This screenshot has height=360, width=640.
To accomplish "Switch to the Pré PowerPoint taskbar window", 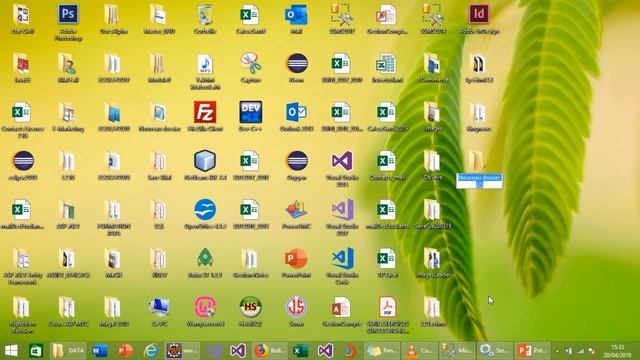I will pos(532,351).
